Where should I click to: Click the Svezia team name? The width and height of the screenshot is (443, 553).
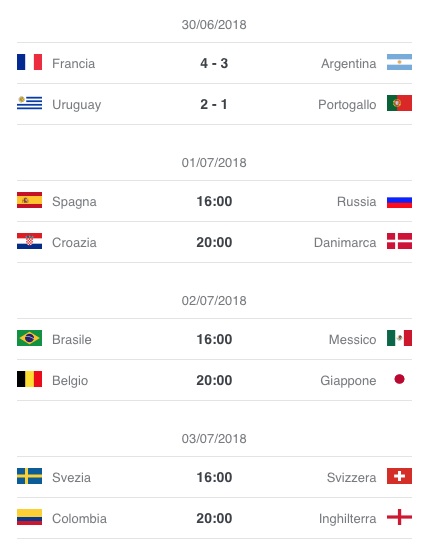tap(71, 477)
